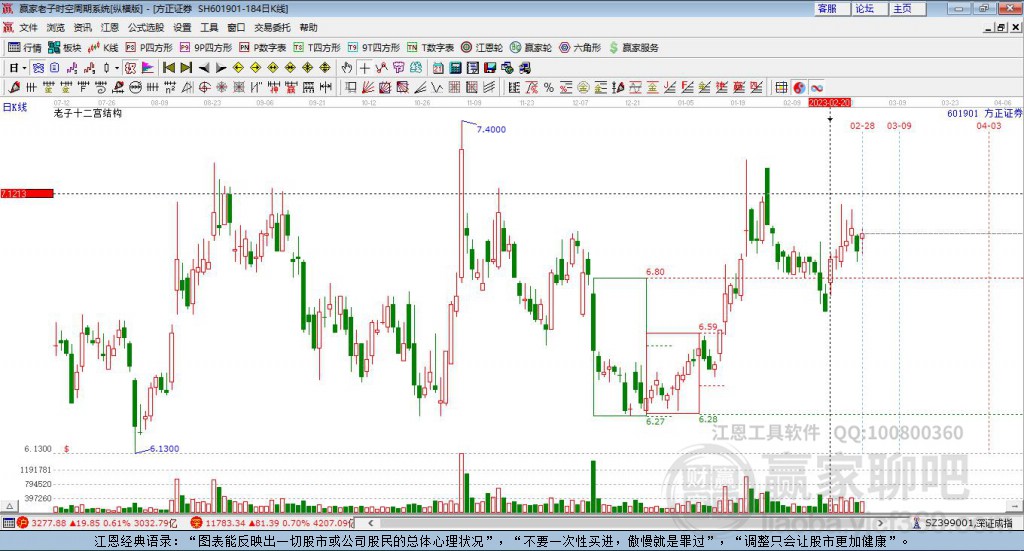Viewport: 1024px width, 551px height.
Task: Jump to the last bar icon
Action: [x=186, y=68]
